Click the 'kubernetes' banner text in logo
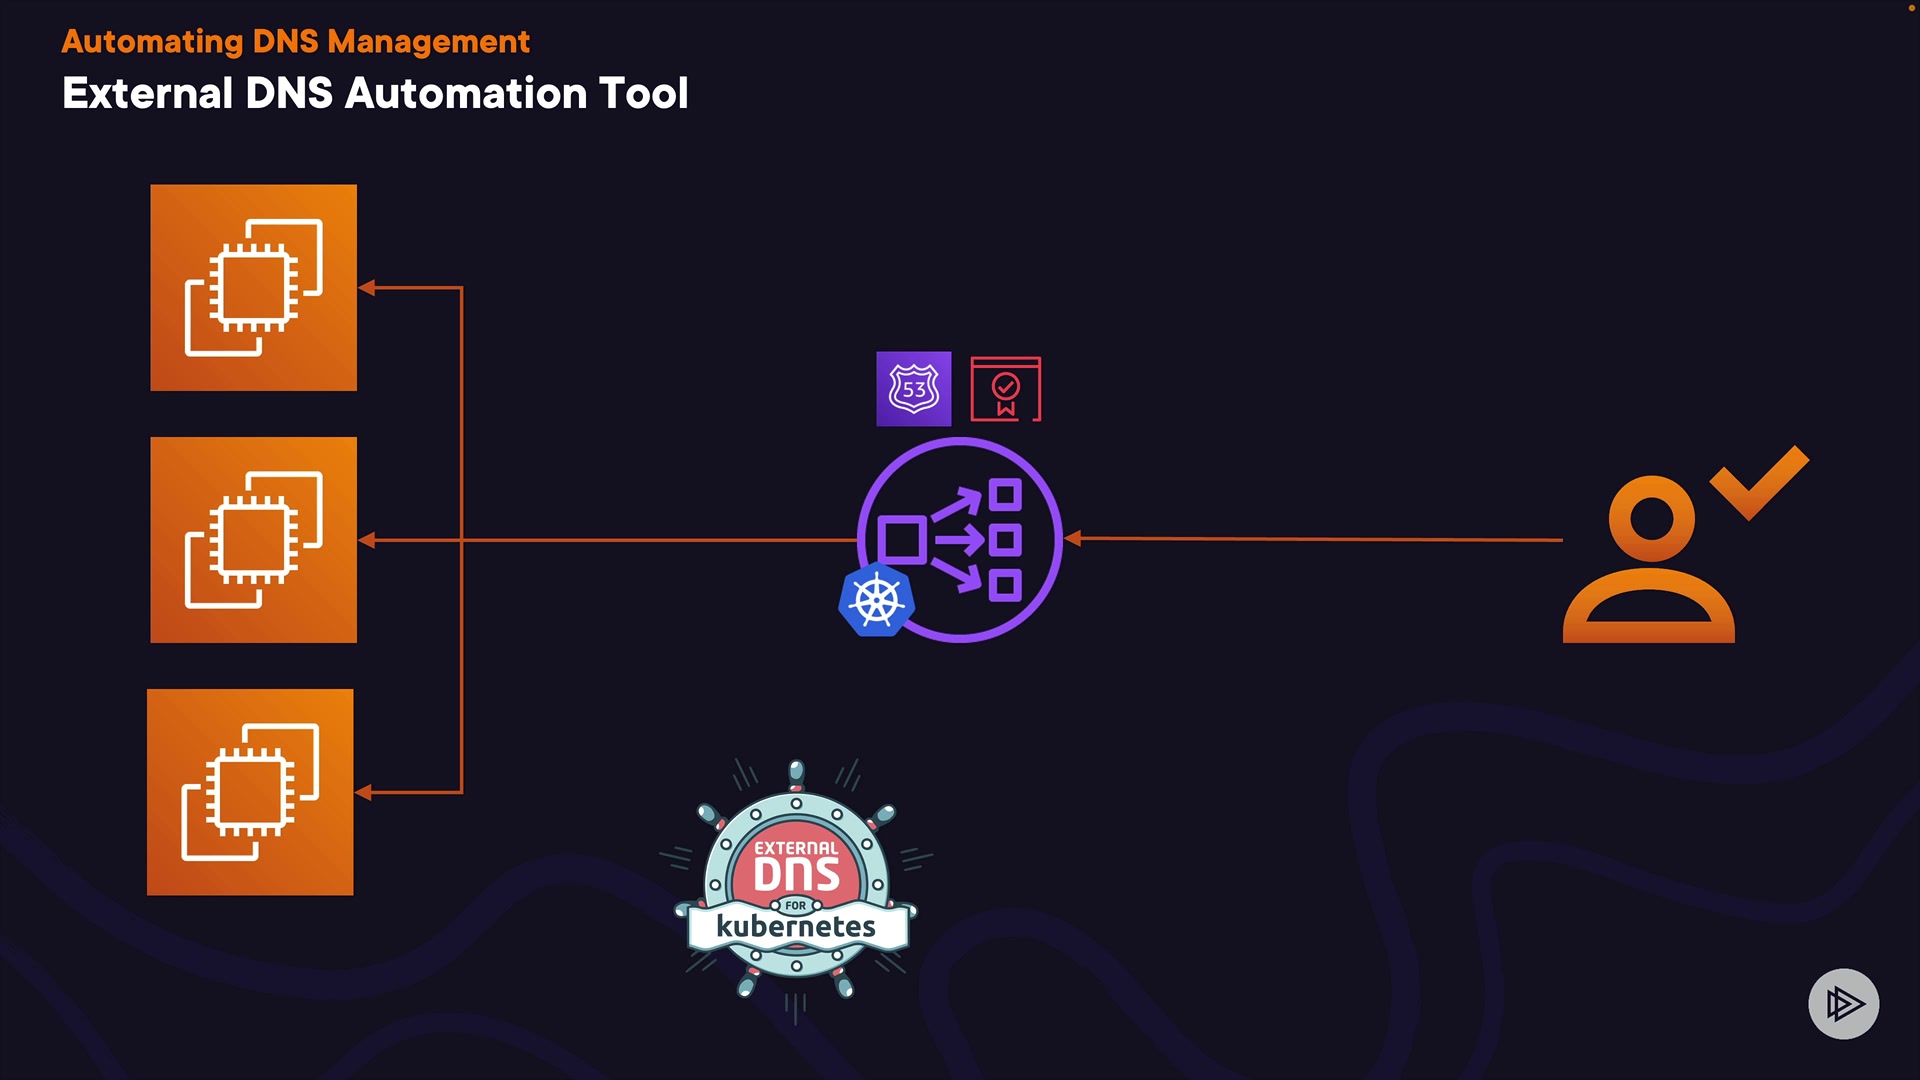 point(796,926)
